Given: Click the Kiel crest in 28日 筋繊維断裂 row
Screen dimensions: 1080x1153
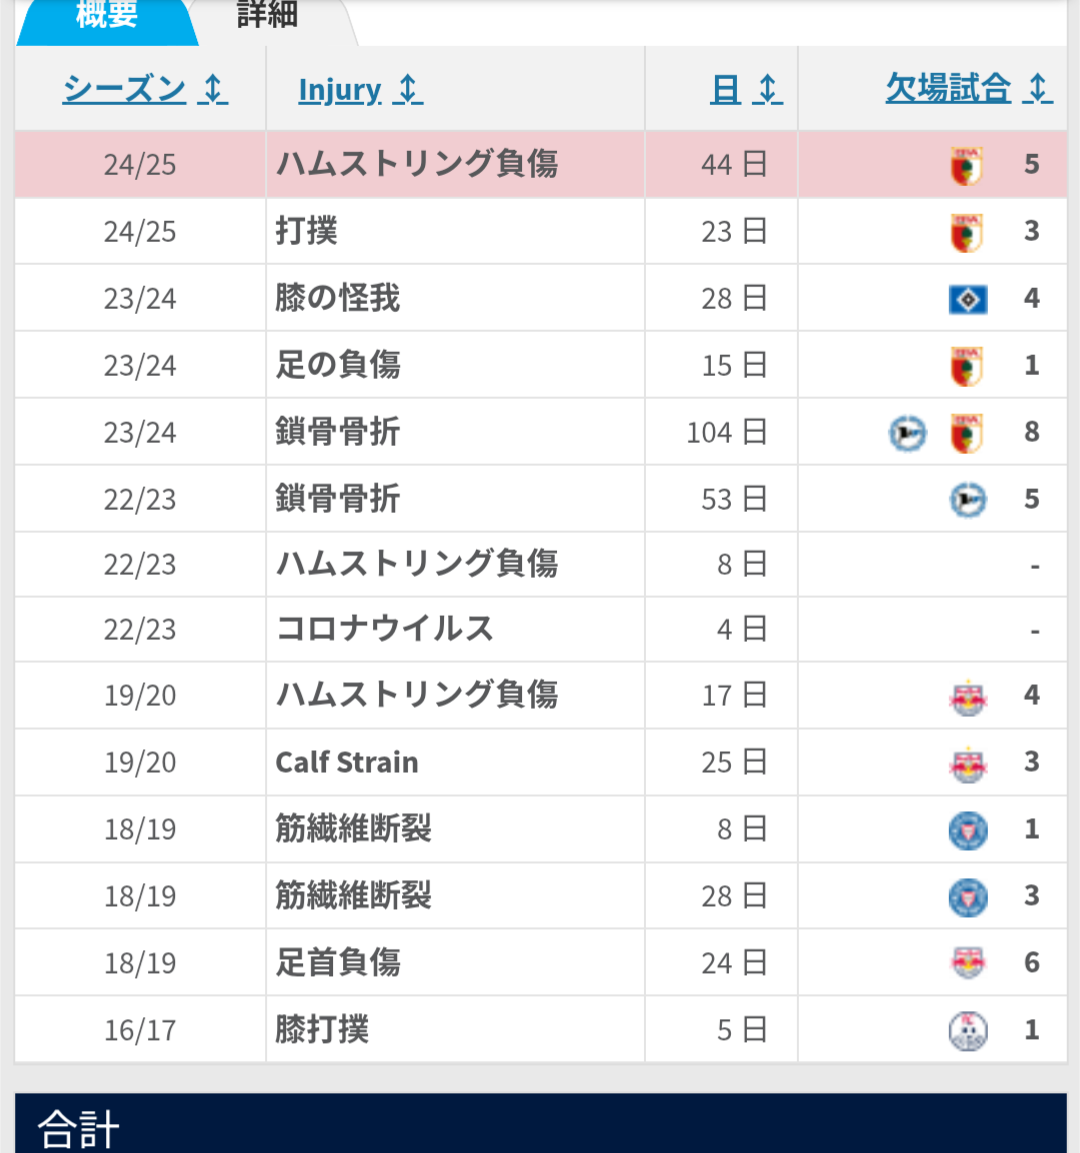Looking at the screenshot, I should tap(967, 897).
